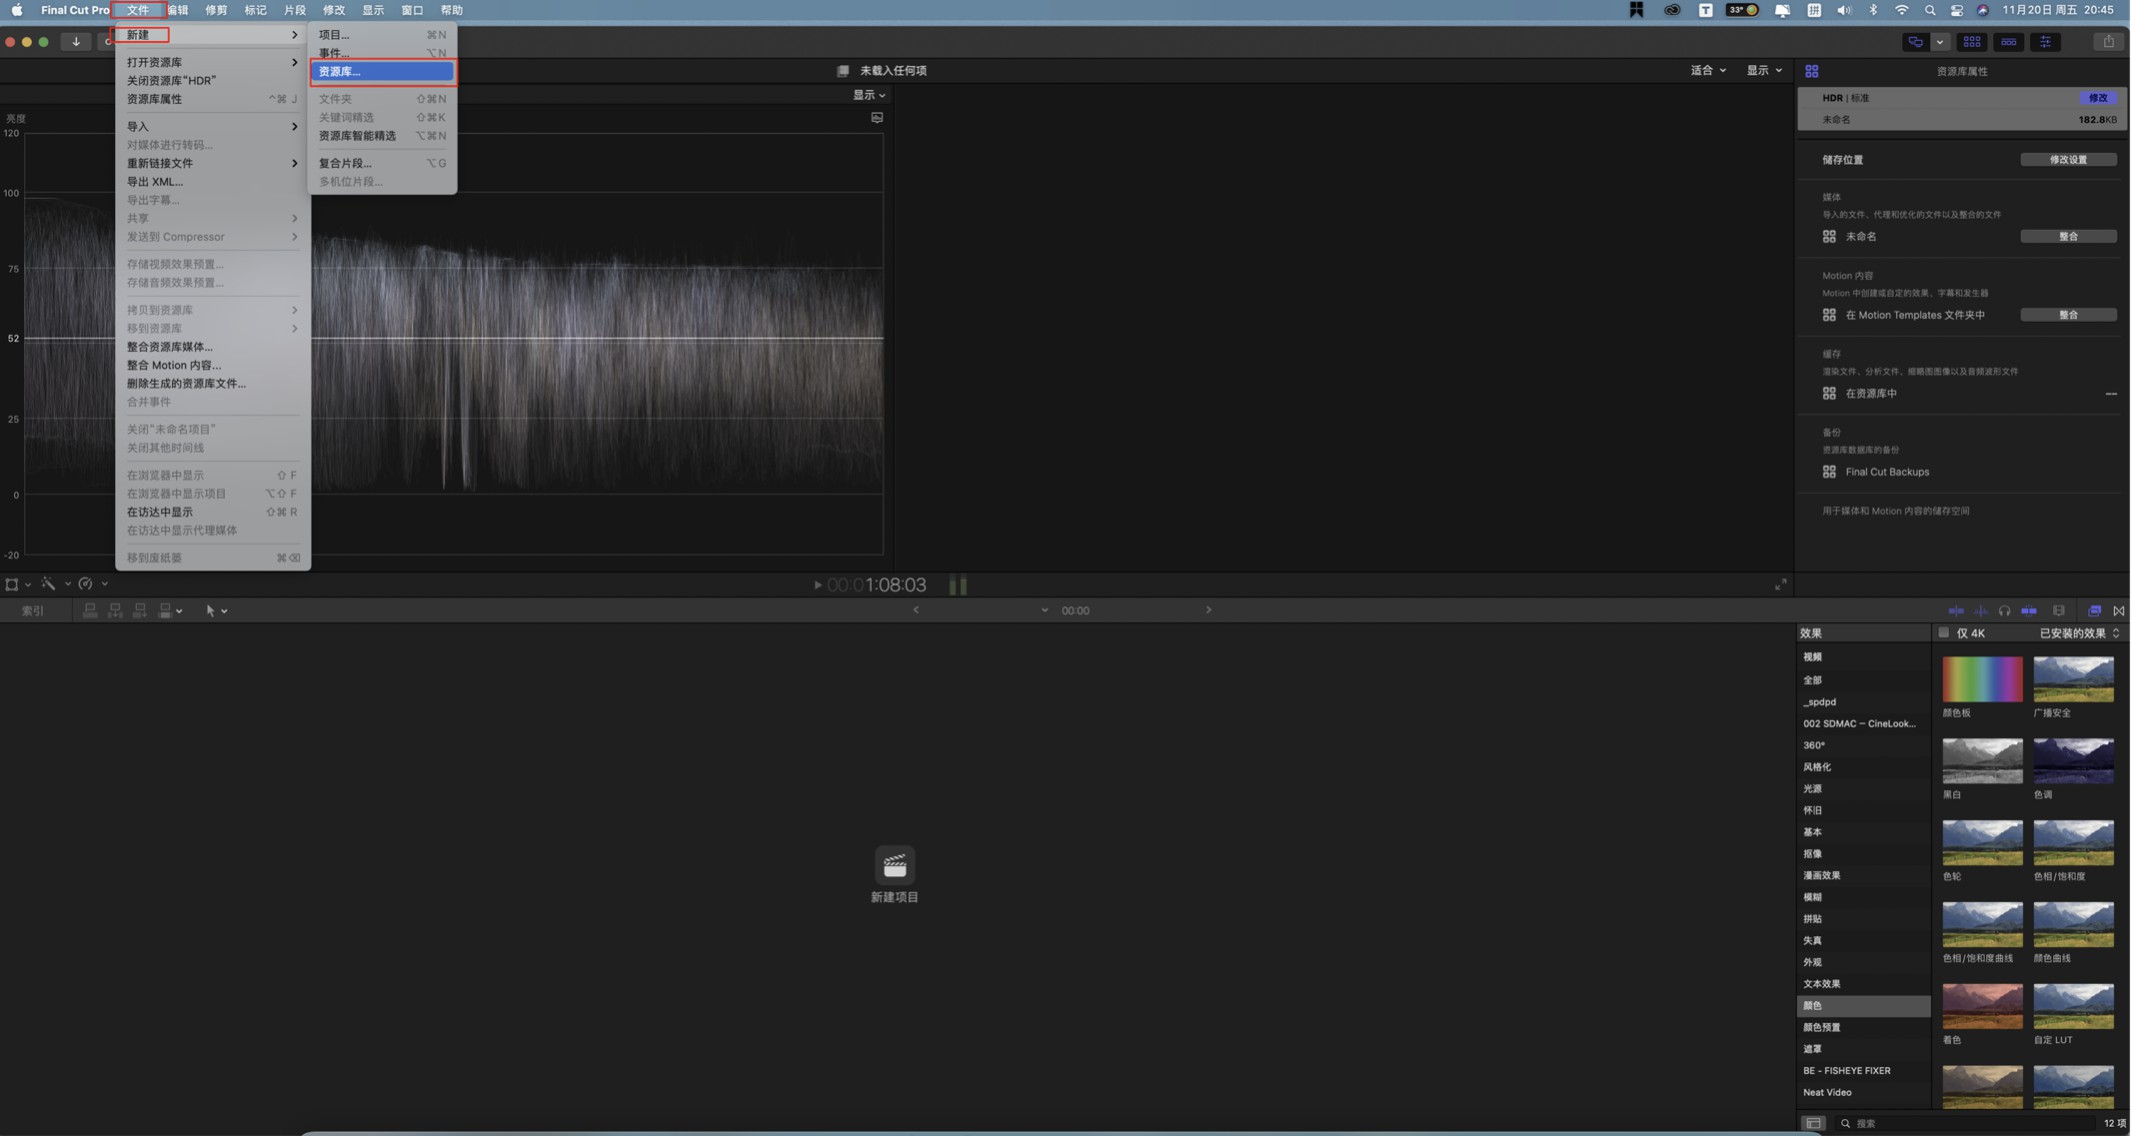Choose 项目… in the 新建 submenu

(x=382, y=35)
